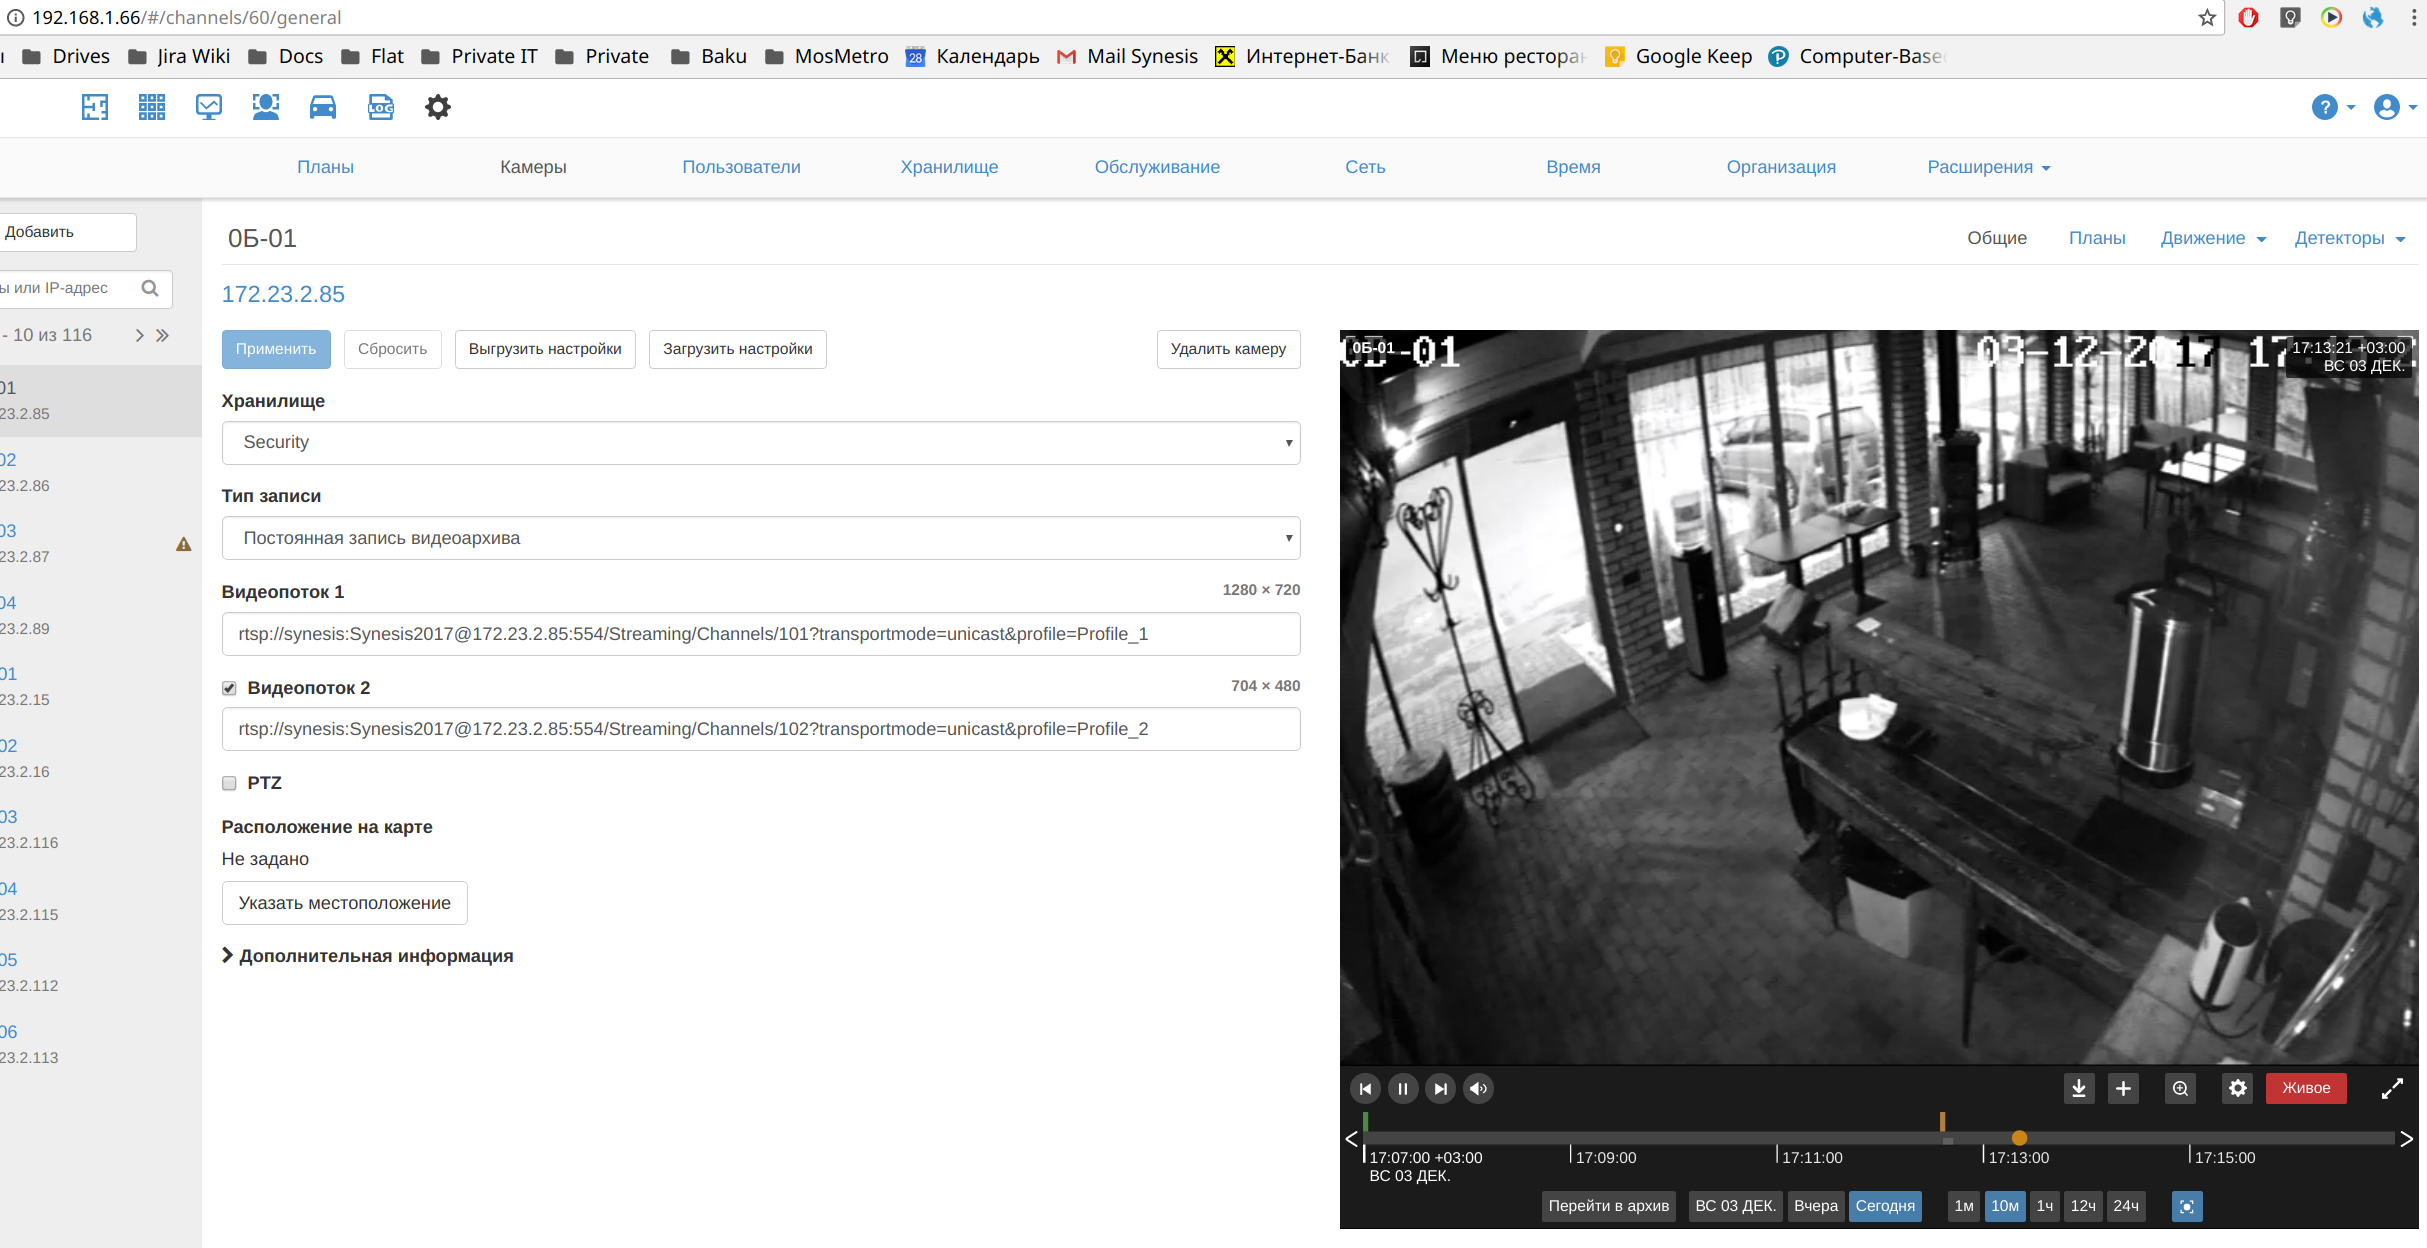Switch to the Планы top tab
Screen dimensions: 2427x1248
pos(325,167)
